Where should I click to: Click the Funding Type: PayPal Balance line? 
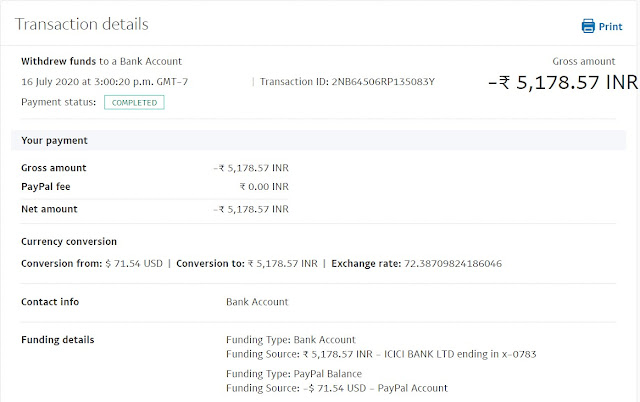point(294,374)
